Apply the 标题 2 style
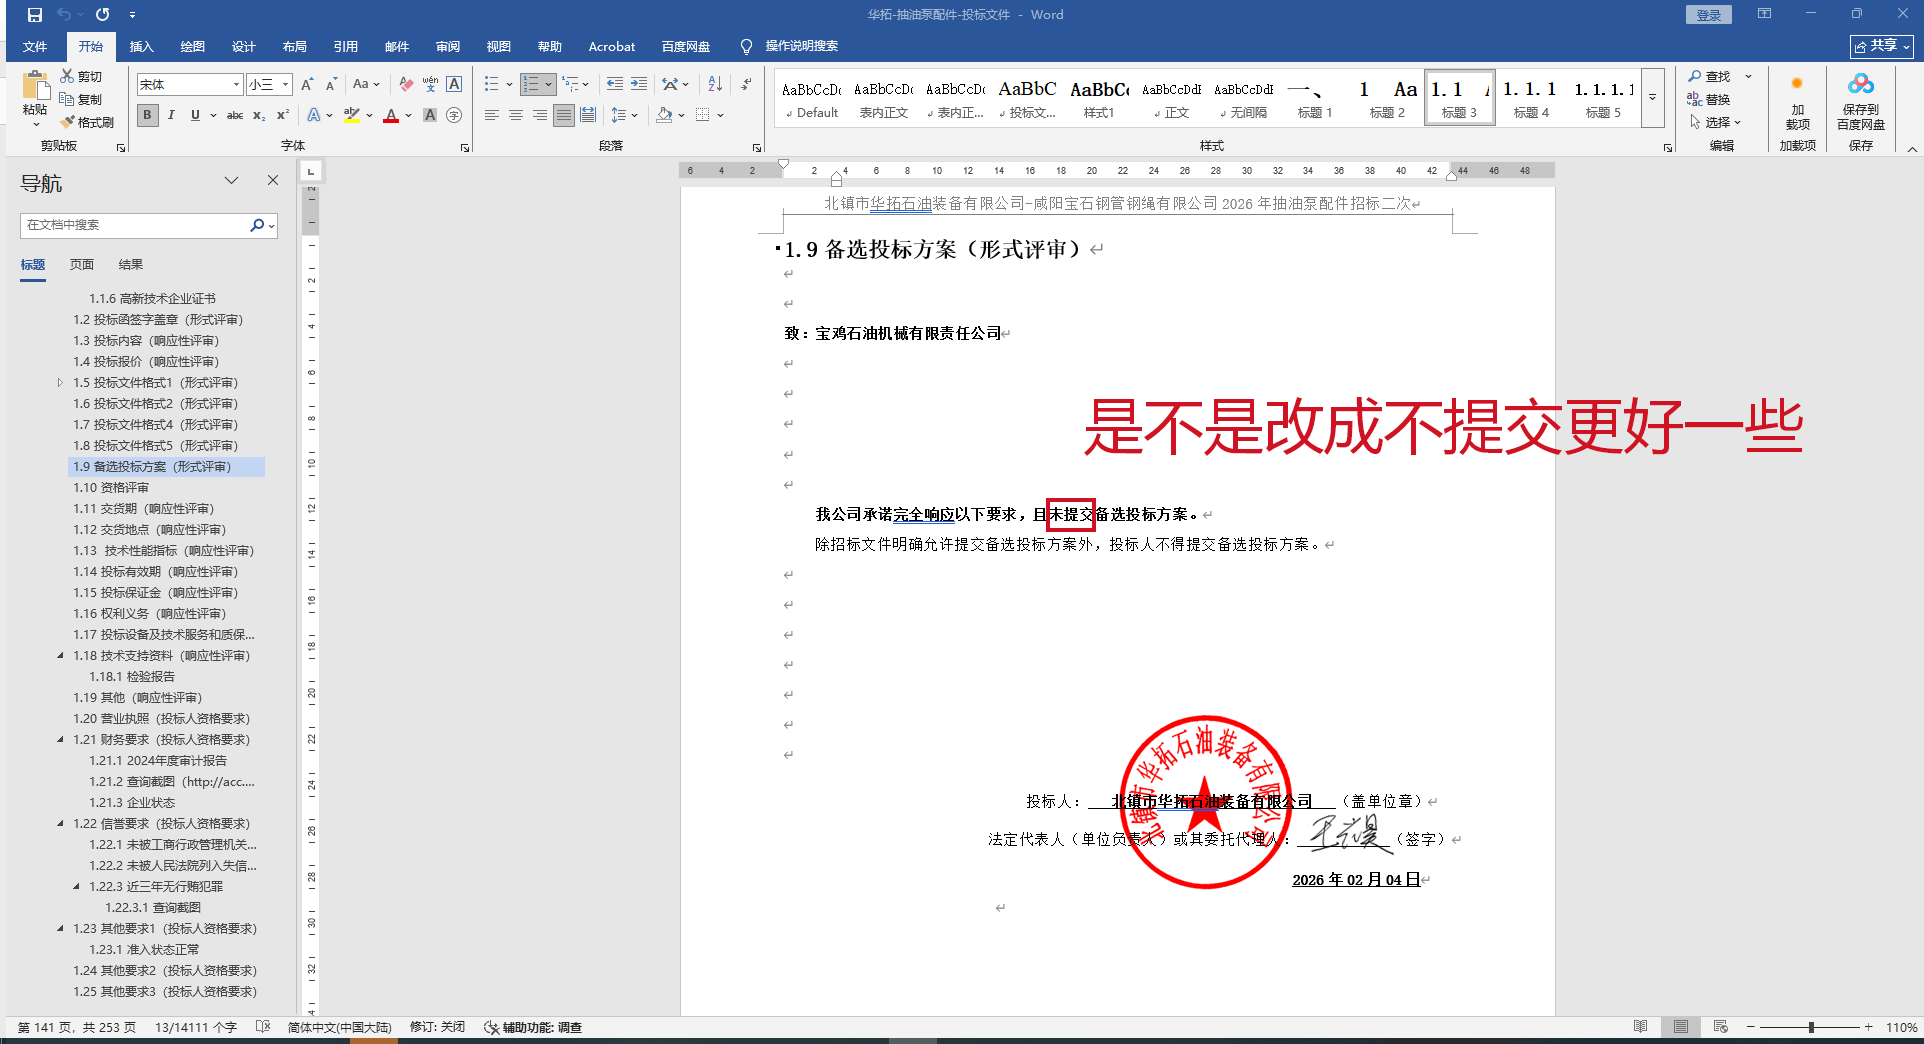Image resolution: width=1924 pixels, height=1044 pixels. pyautogui.click(x=1387, y=98)
